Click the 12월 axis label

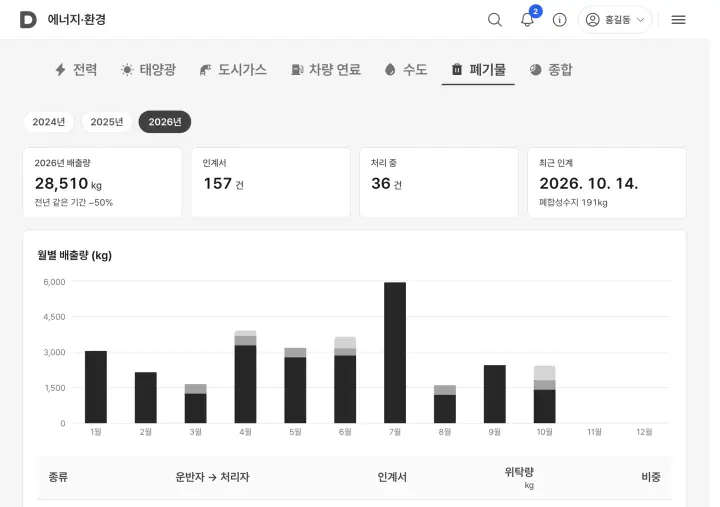pos(644,432)
